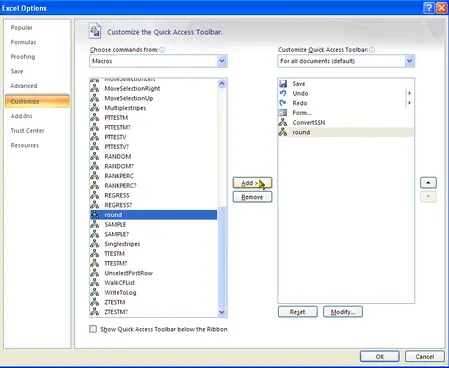Confirm with the OK button
Screen dimensions: 449x368
point(380,356)
